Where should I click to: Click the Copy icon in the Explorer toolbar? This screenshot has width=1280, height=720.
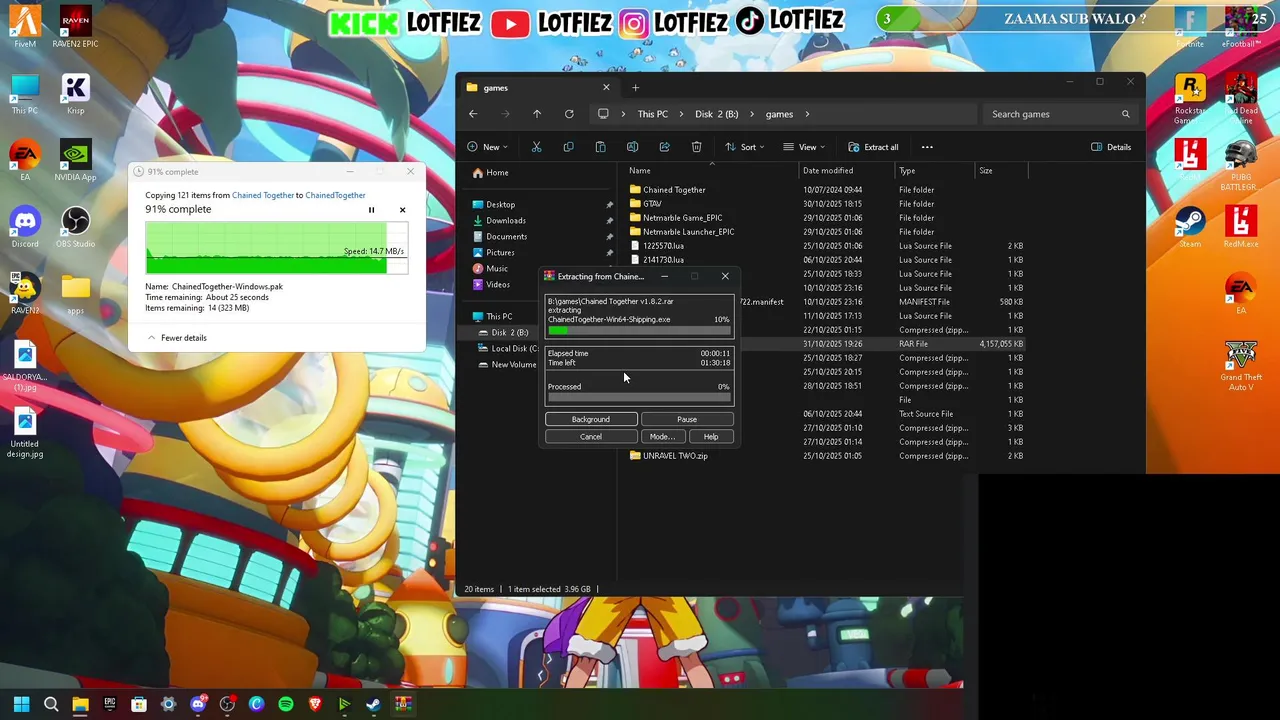click(x=568, y=147)
